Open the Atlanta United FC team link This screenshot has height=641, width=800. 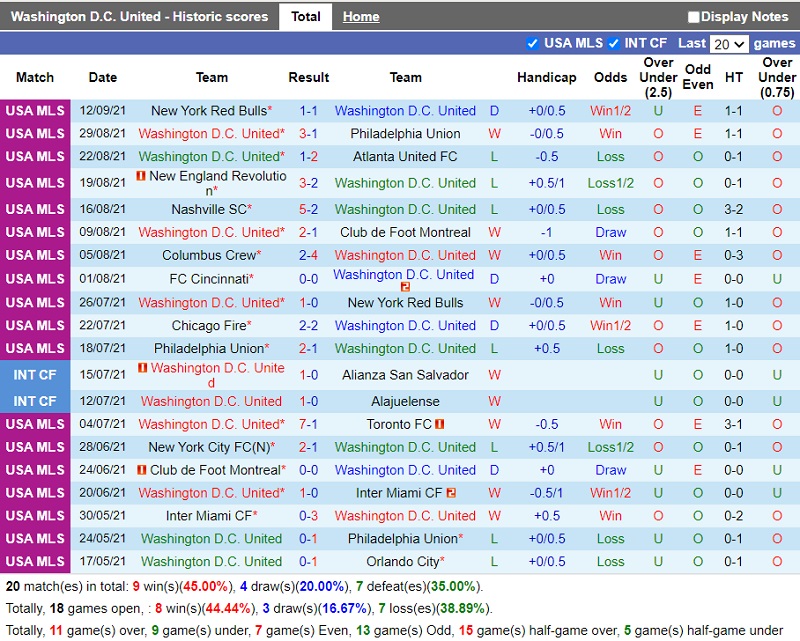click(405, 156)
